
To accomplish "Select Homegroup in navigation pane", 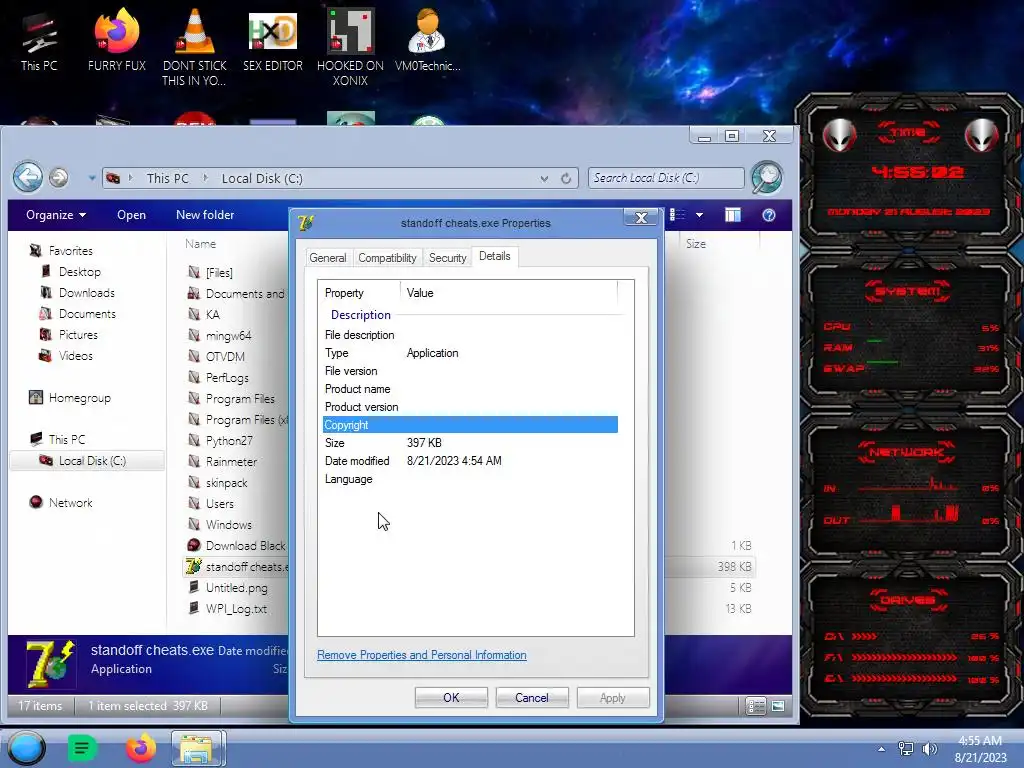I will click(x=79, y=398).
